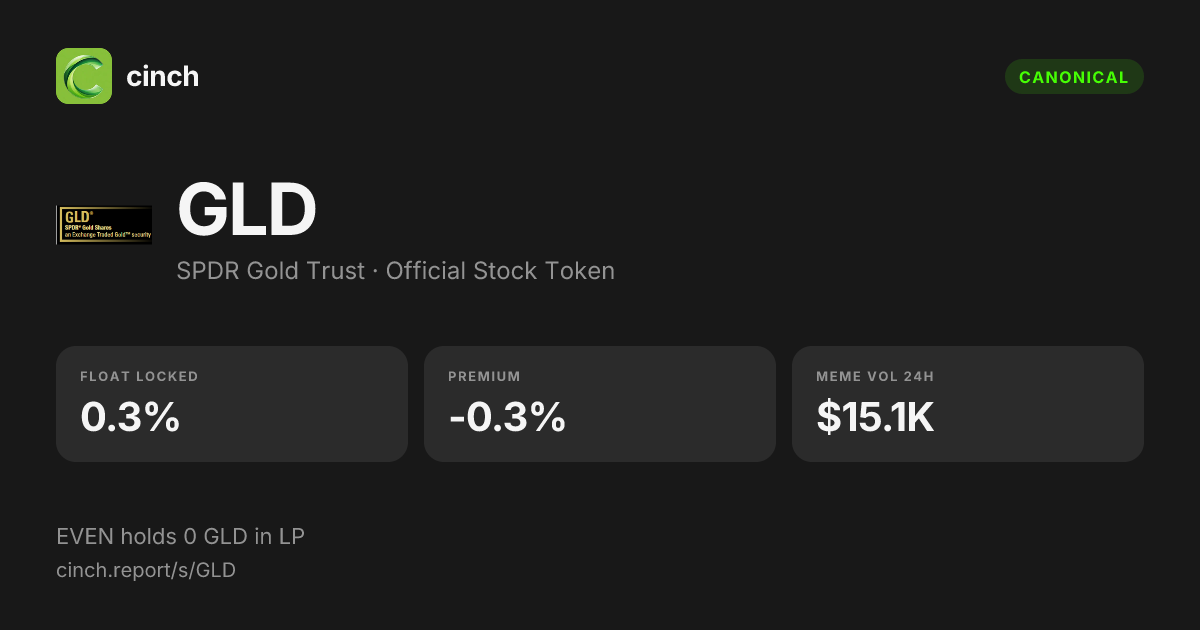The height and width of the screenshot is (630, 1200).
Task: Open the cinch.report/s/GLD link
Action: tap(146, 570)
